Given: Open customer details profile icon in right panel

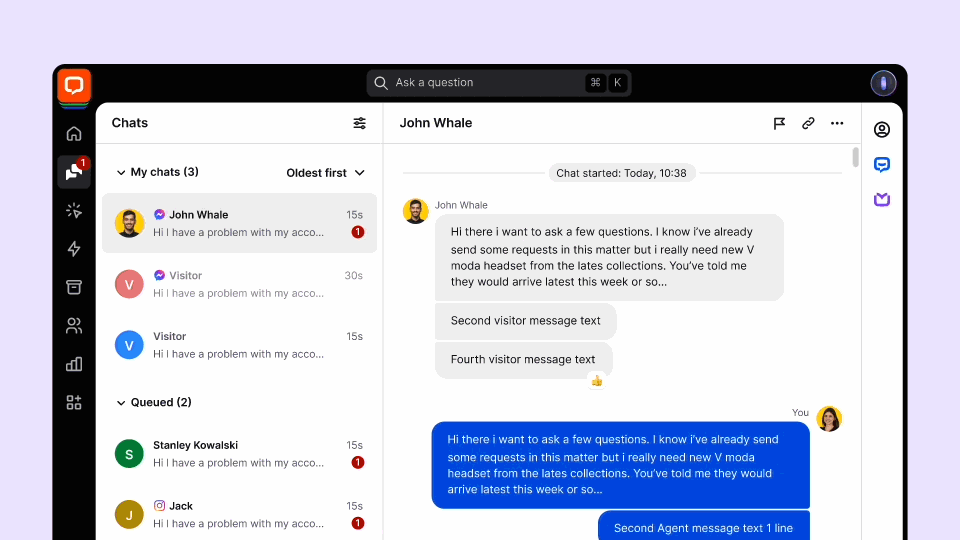Looking at the screenshot, I should point(882,130).
